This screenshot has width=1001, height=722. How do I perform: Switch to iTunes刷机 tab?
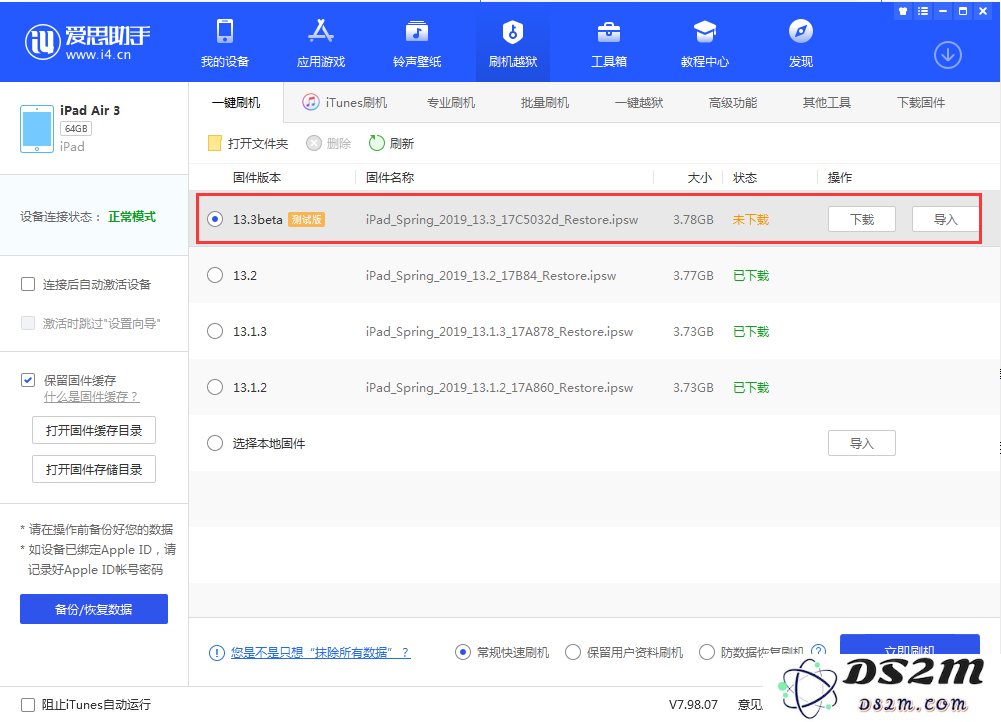tap(345, 103)
